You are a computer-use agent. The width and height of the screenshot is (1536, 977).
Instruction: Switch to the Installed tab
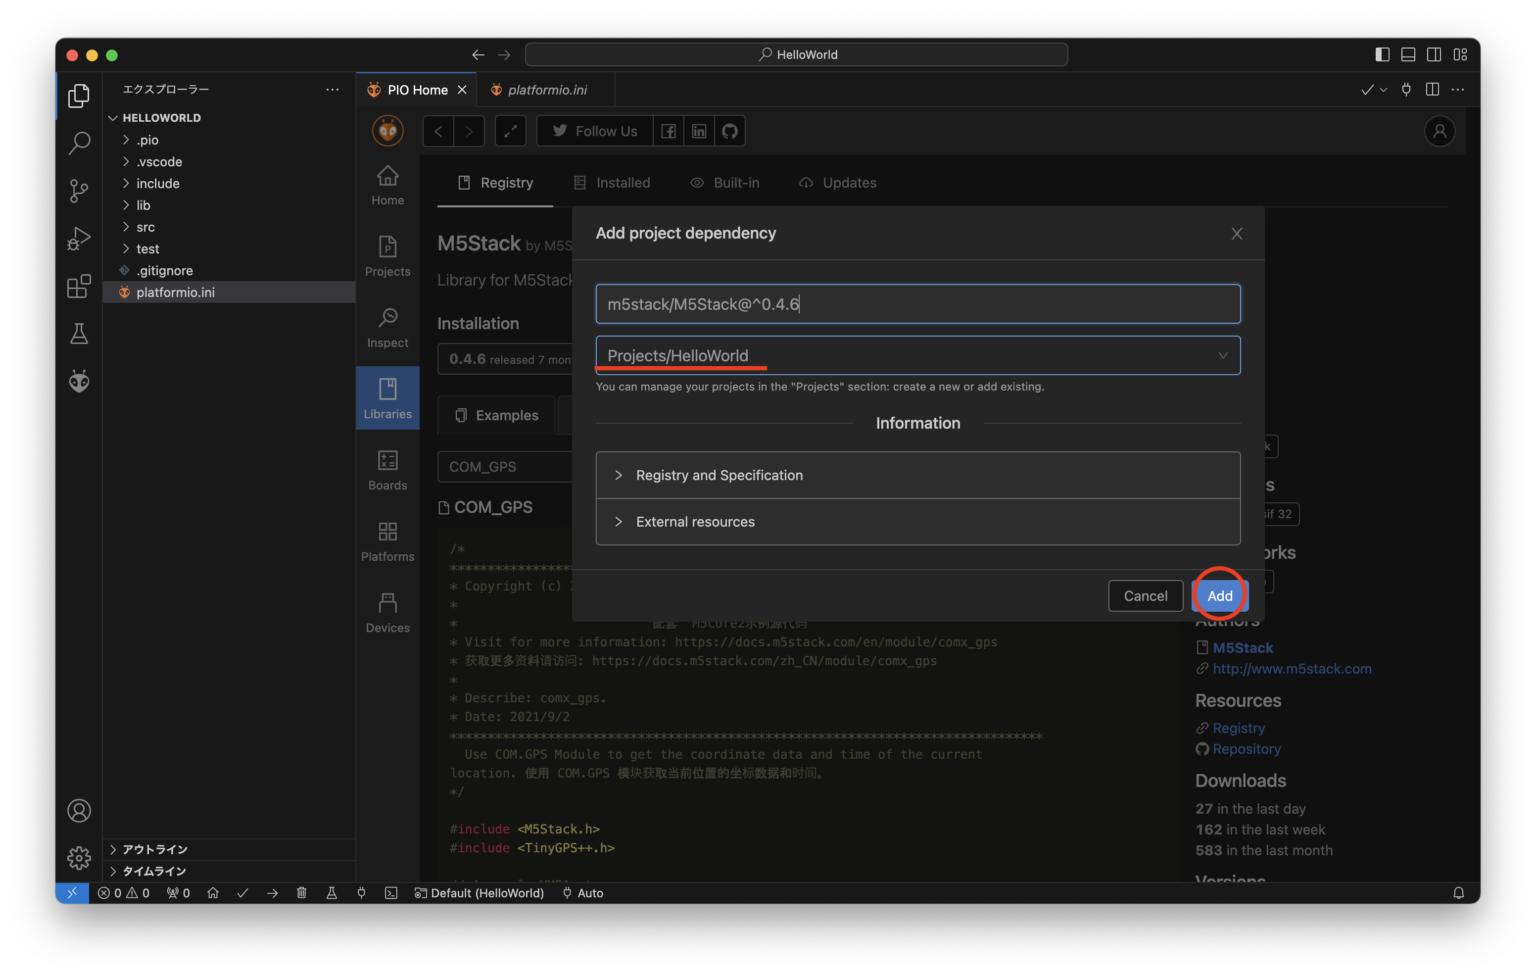coord(612,183)
